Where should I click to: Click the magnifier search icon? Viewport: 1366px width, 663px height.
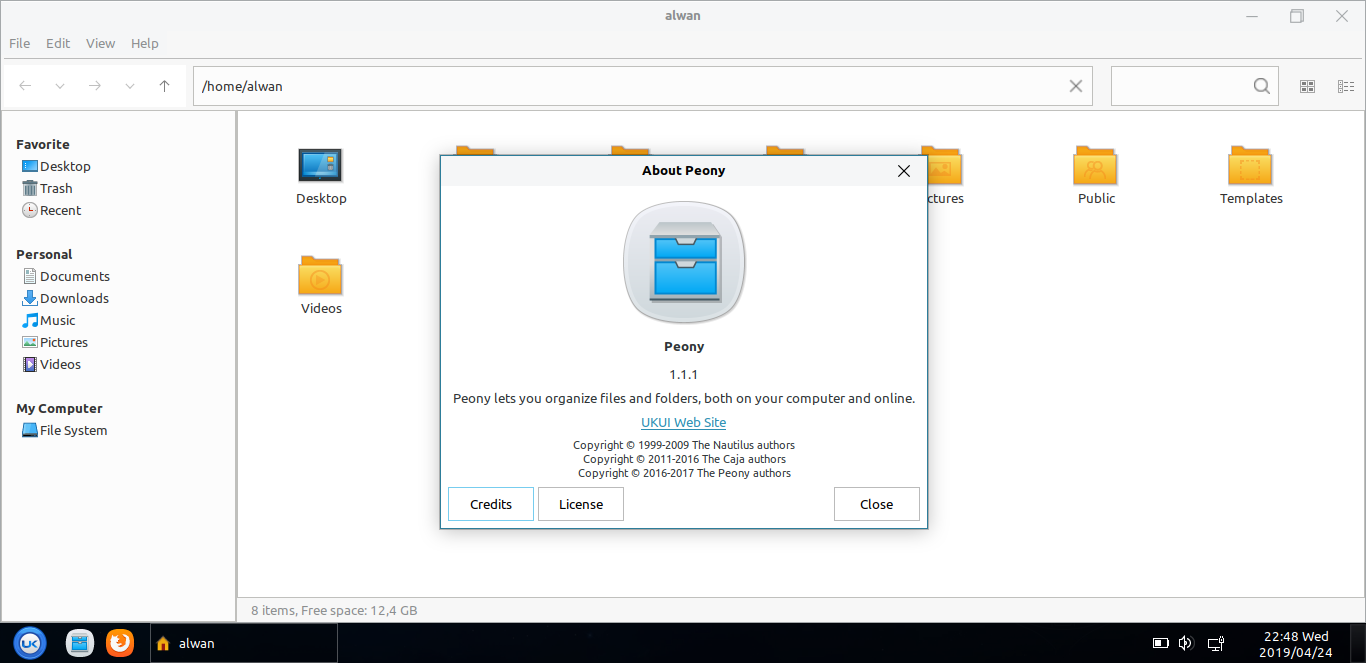pos(1262,86)
